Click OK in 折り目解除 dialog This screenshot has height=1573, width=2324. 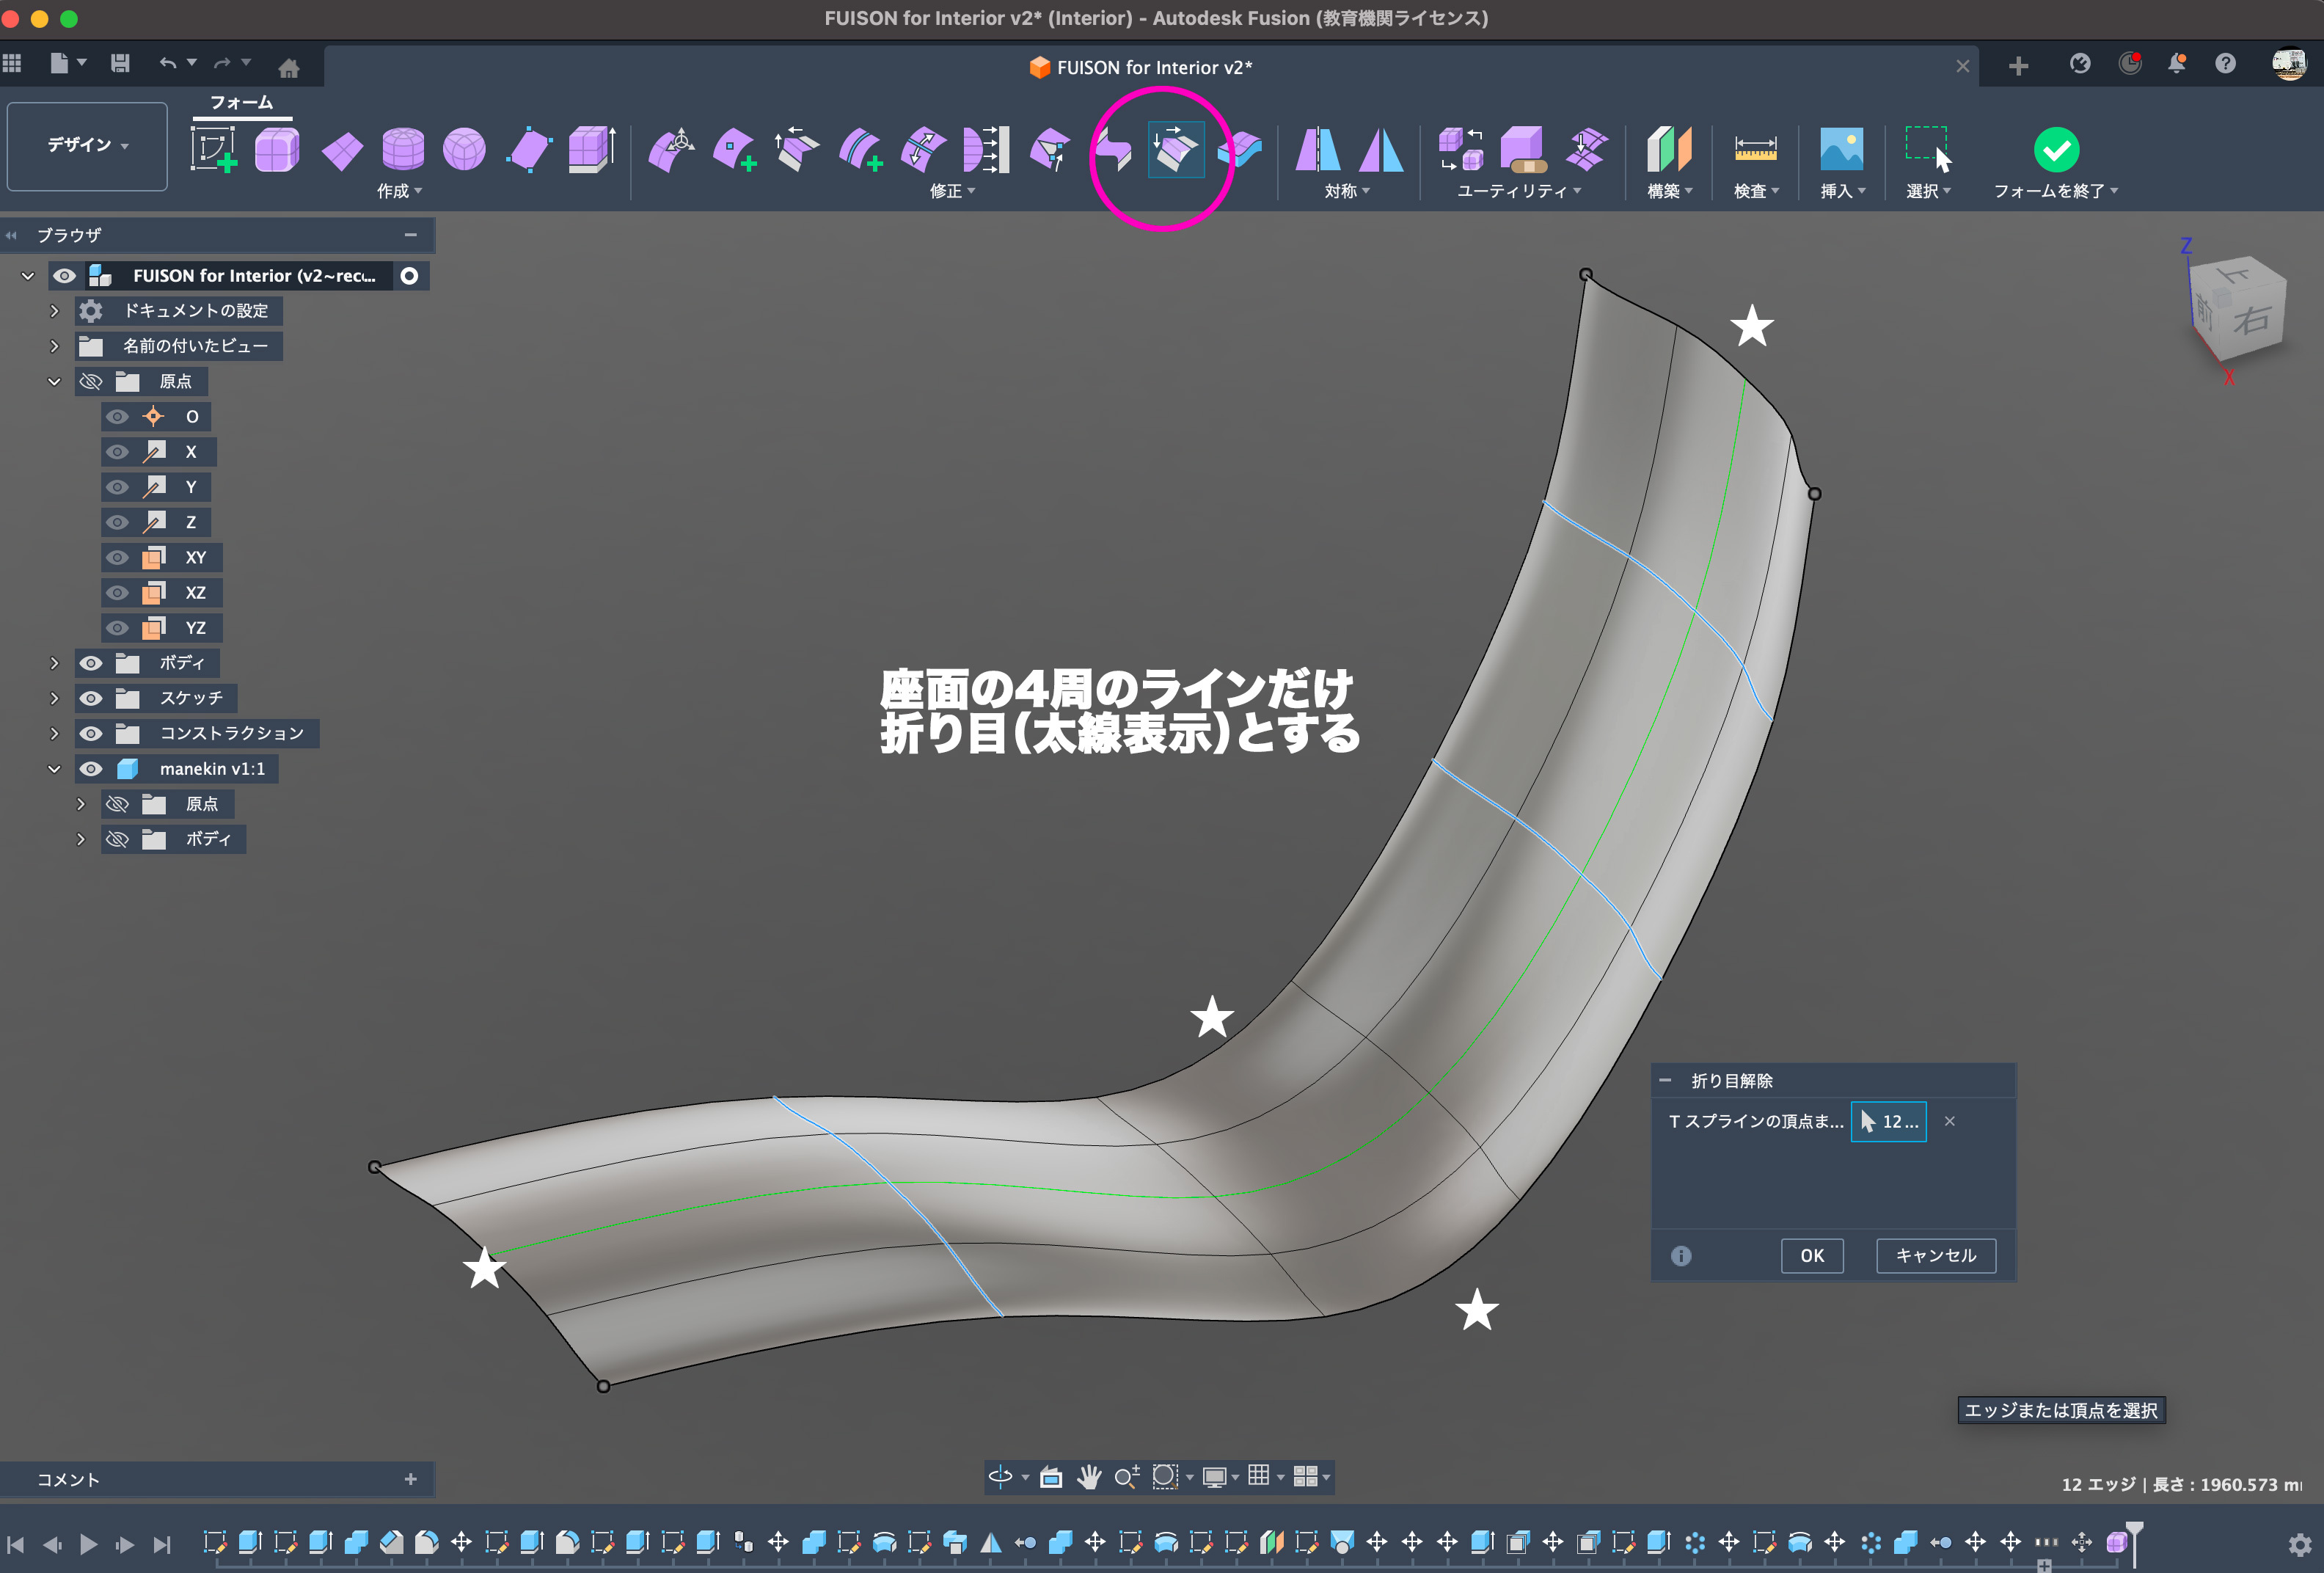pos(1811,1255)
